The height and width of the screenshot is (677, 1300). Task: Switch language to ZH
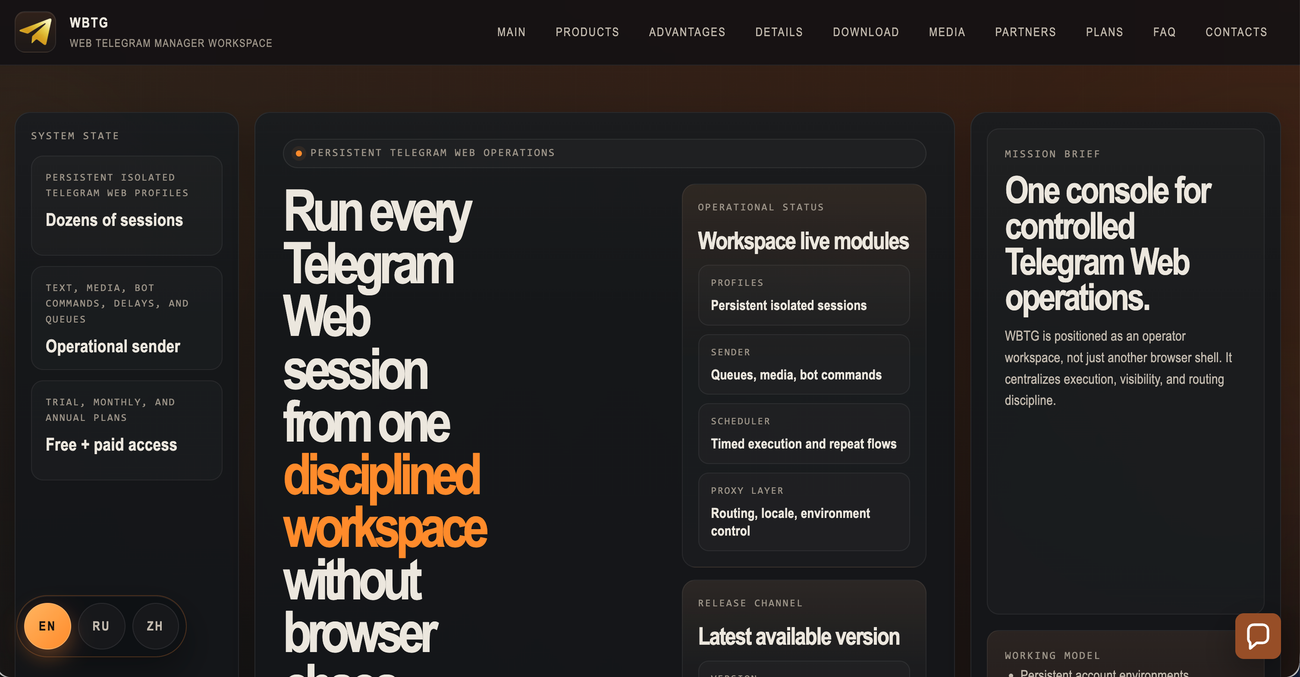click(x=155, y=626)
